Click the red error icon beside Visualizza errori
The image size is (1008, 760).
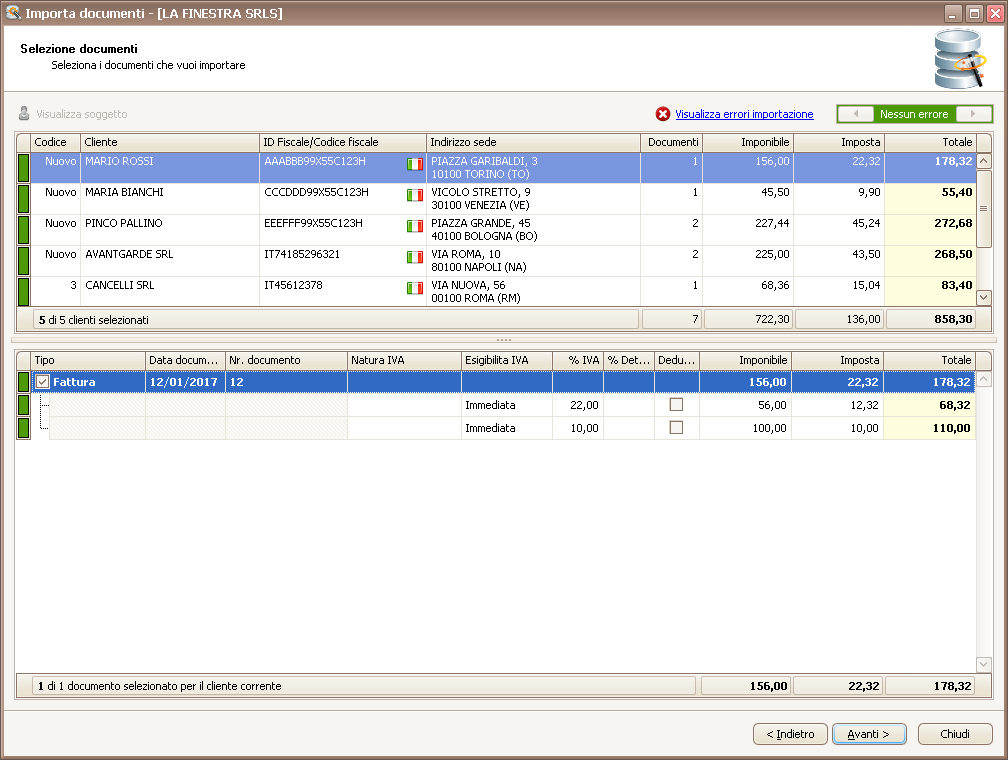pyautogui.click(x=662, y=114)
